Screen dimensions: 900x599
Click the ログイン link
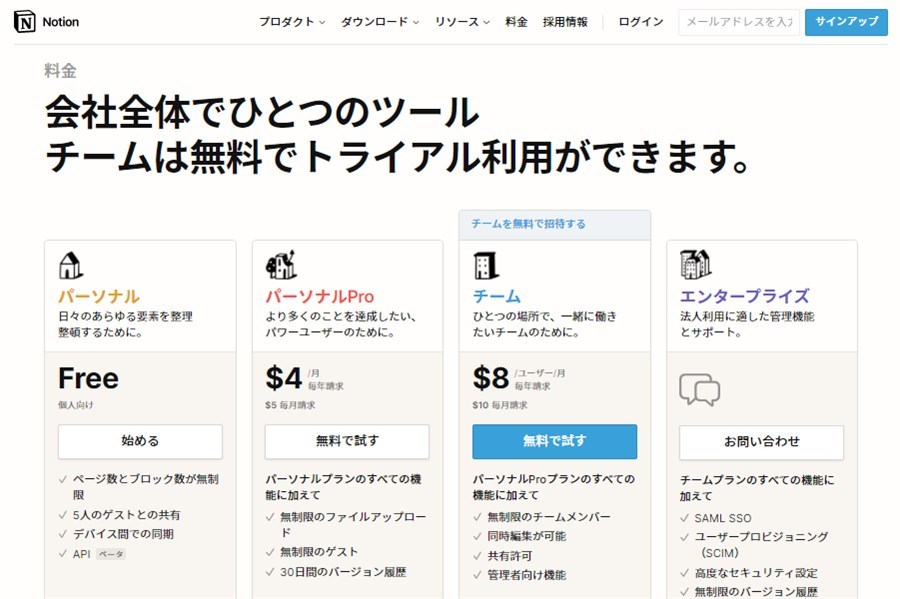point(640,22)
